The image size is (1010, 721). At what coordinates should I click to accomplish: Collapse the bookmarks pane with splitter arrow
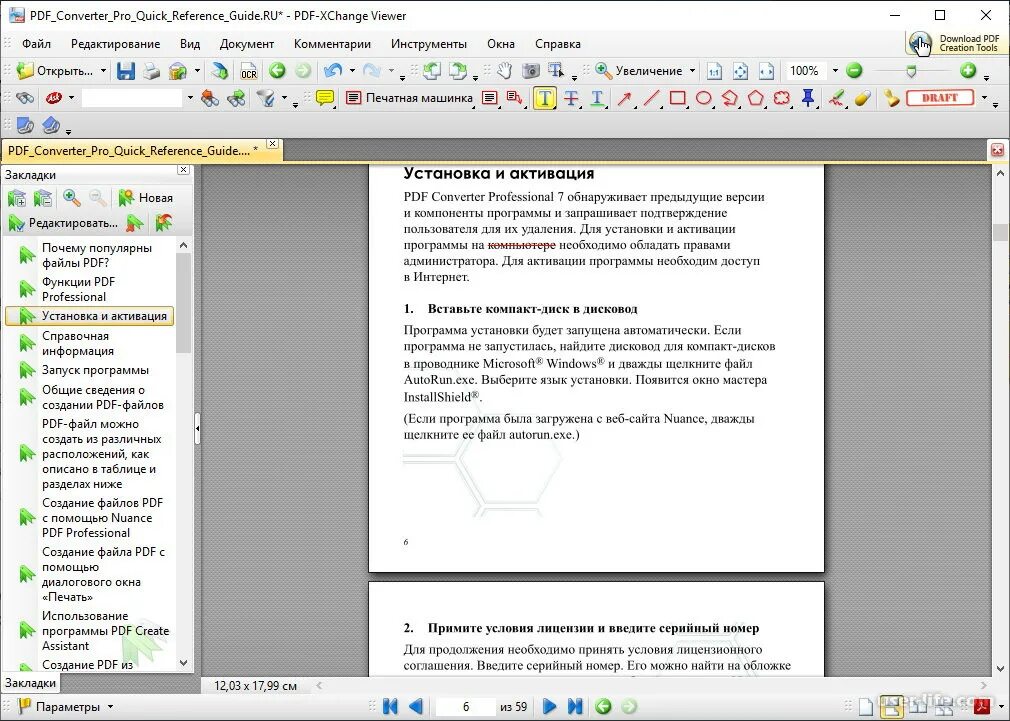(197, 427)
